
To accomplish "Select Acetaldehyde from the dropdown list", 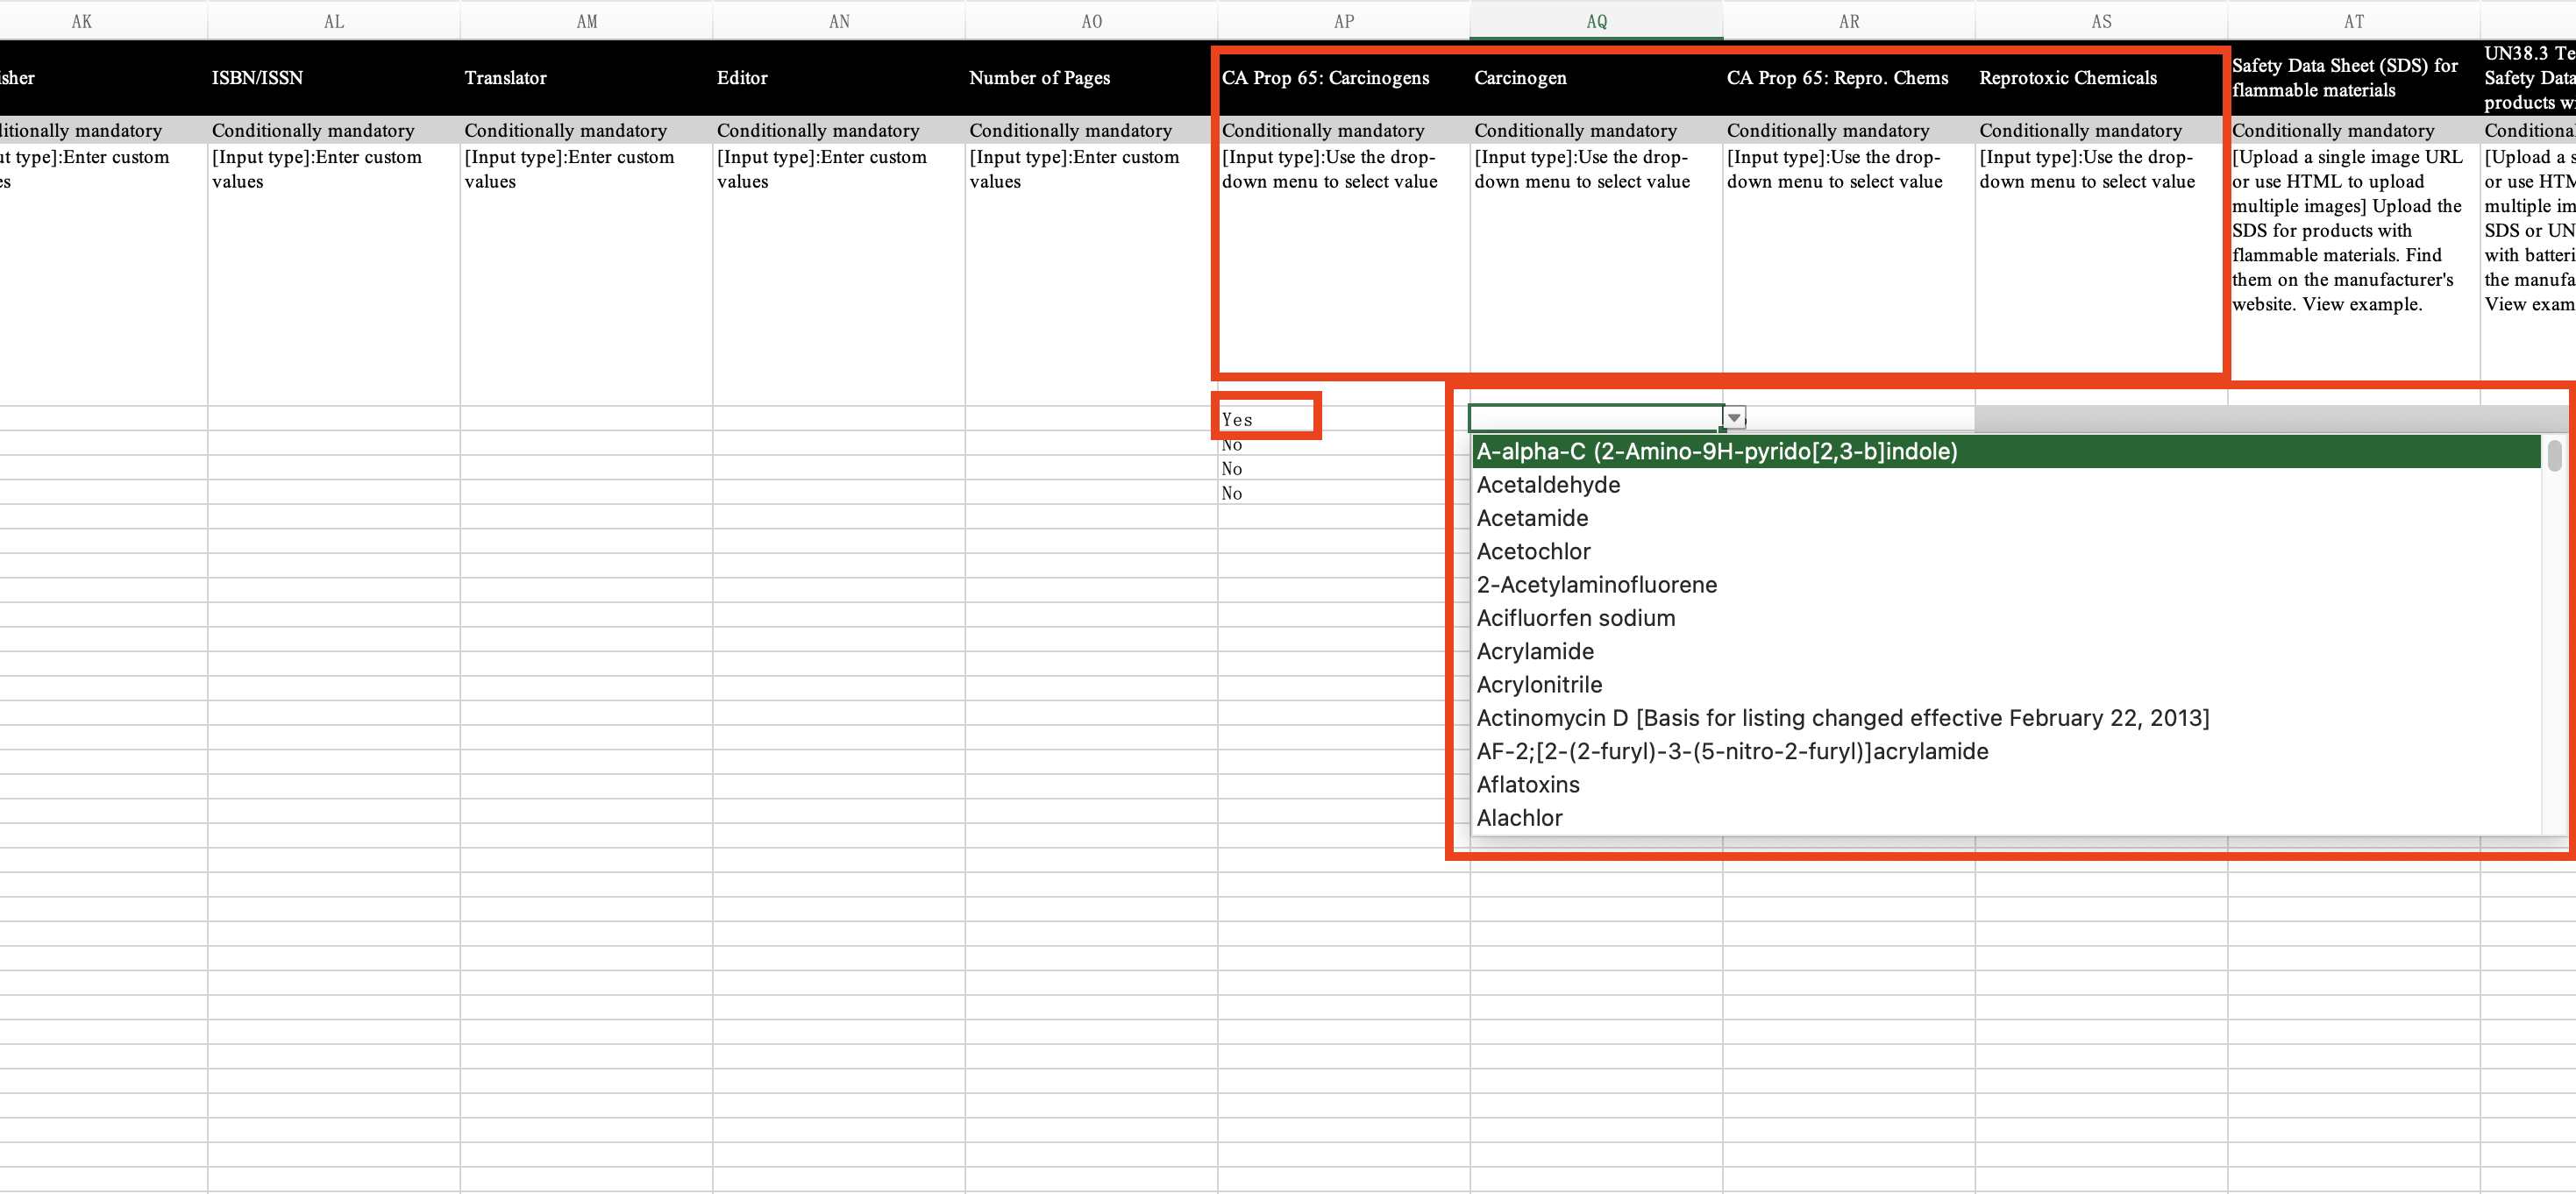I will 1548,485.
